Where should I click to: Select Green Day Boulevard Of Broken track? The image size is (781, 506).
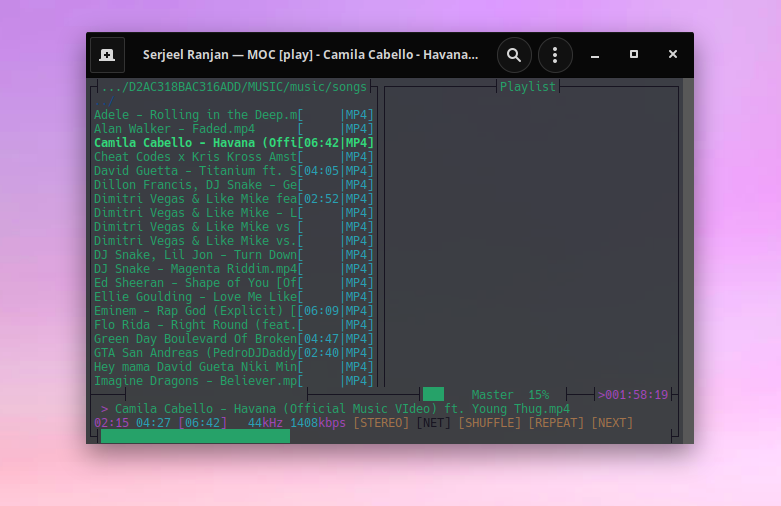[234, 338]
